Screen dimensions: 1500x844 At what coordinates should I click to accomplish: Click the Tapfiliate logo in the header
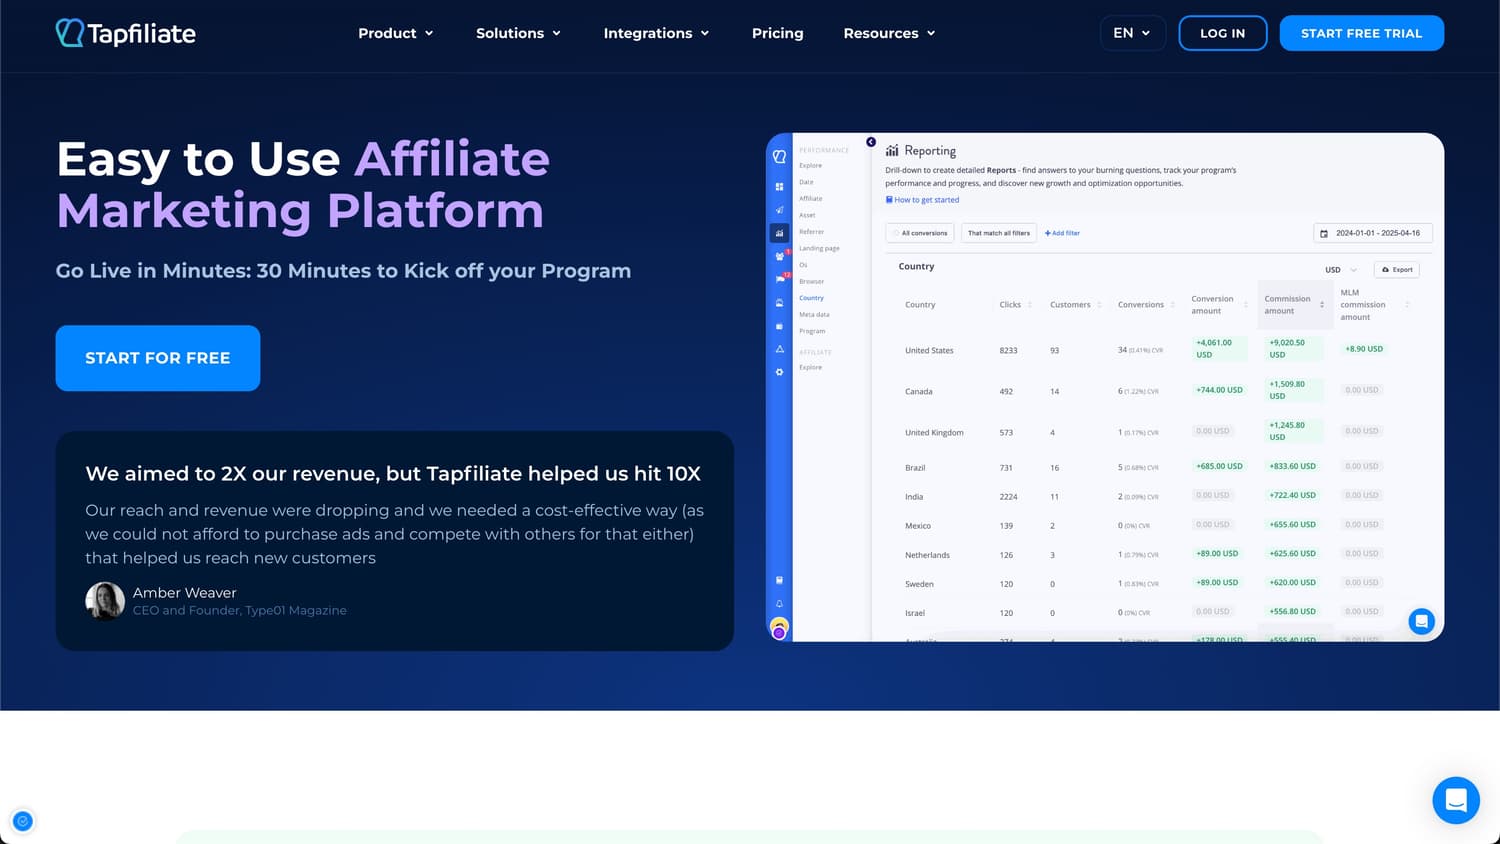click(126, 33)
